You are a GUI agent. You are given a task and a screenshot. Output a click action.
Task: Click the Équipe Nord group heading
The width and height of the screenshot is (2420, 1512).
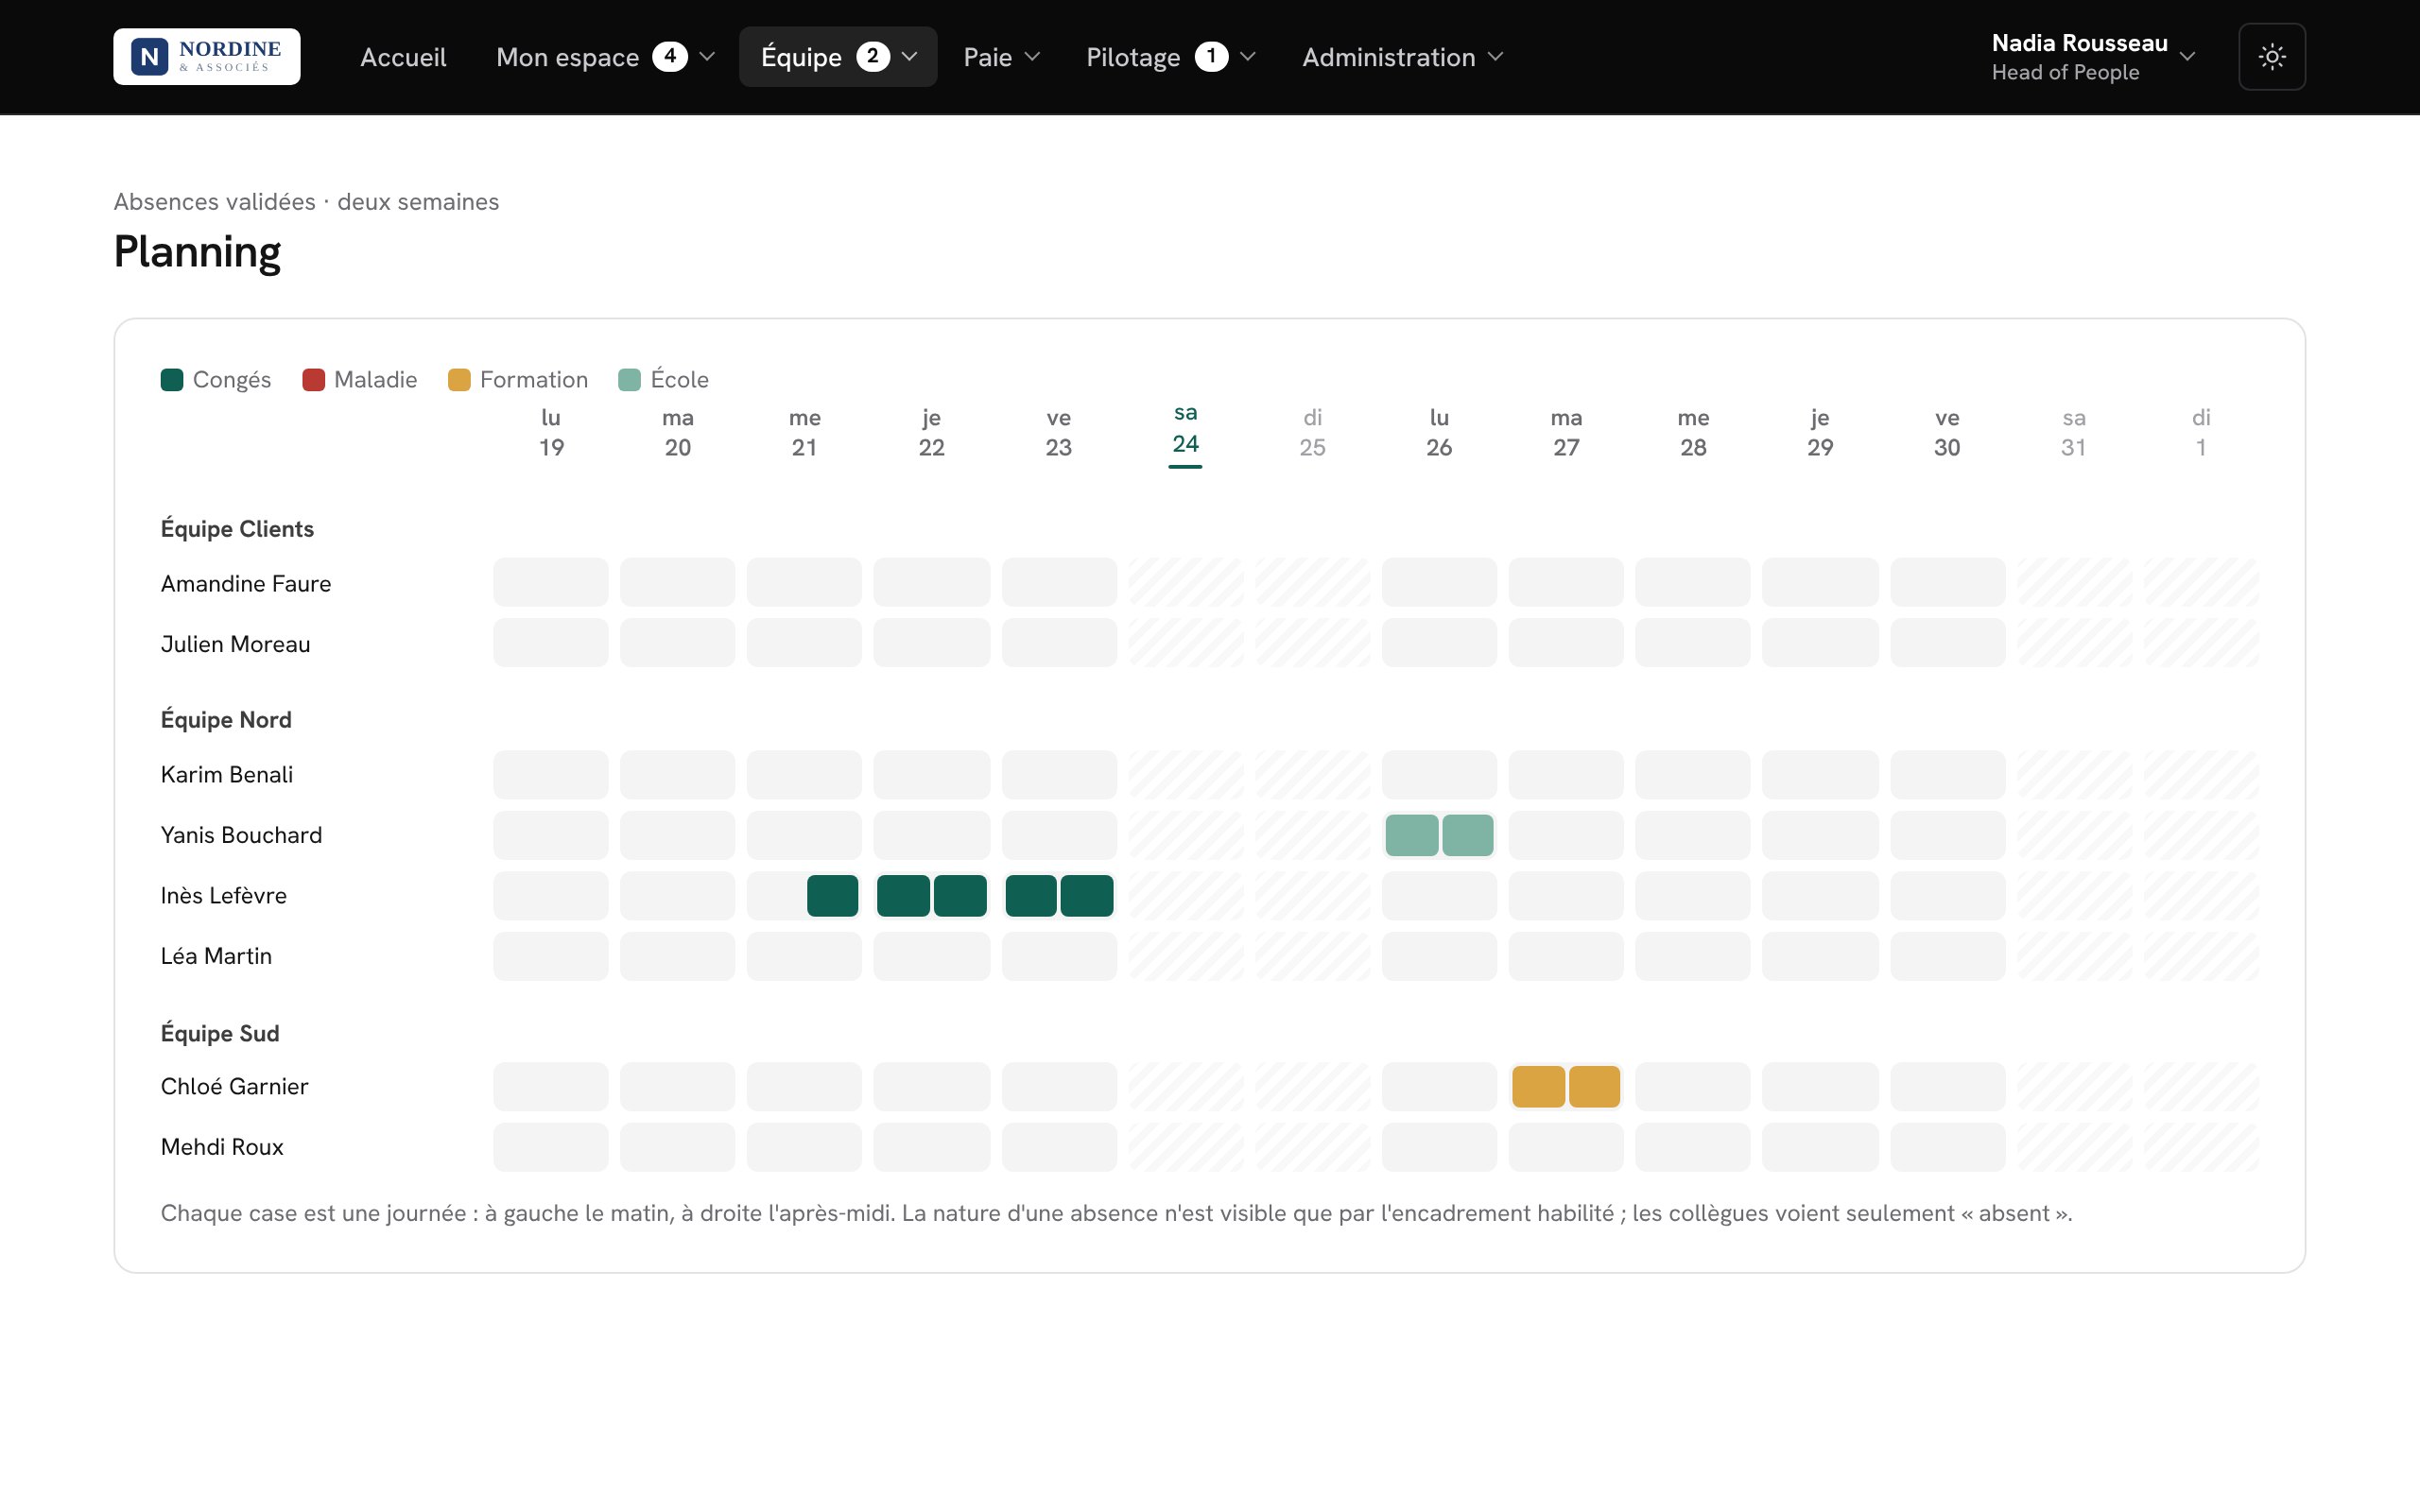(226, 719)
